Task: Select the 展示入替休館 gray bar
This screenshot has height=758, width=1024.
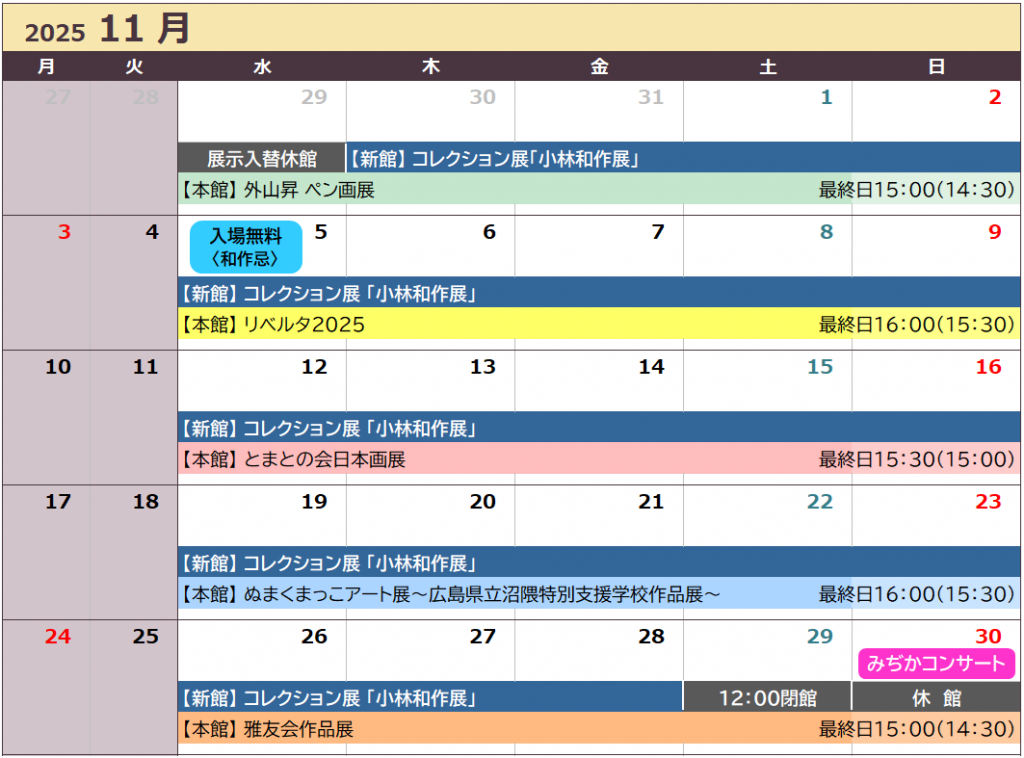Action: click(x=262, y=158)
